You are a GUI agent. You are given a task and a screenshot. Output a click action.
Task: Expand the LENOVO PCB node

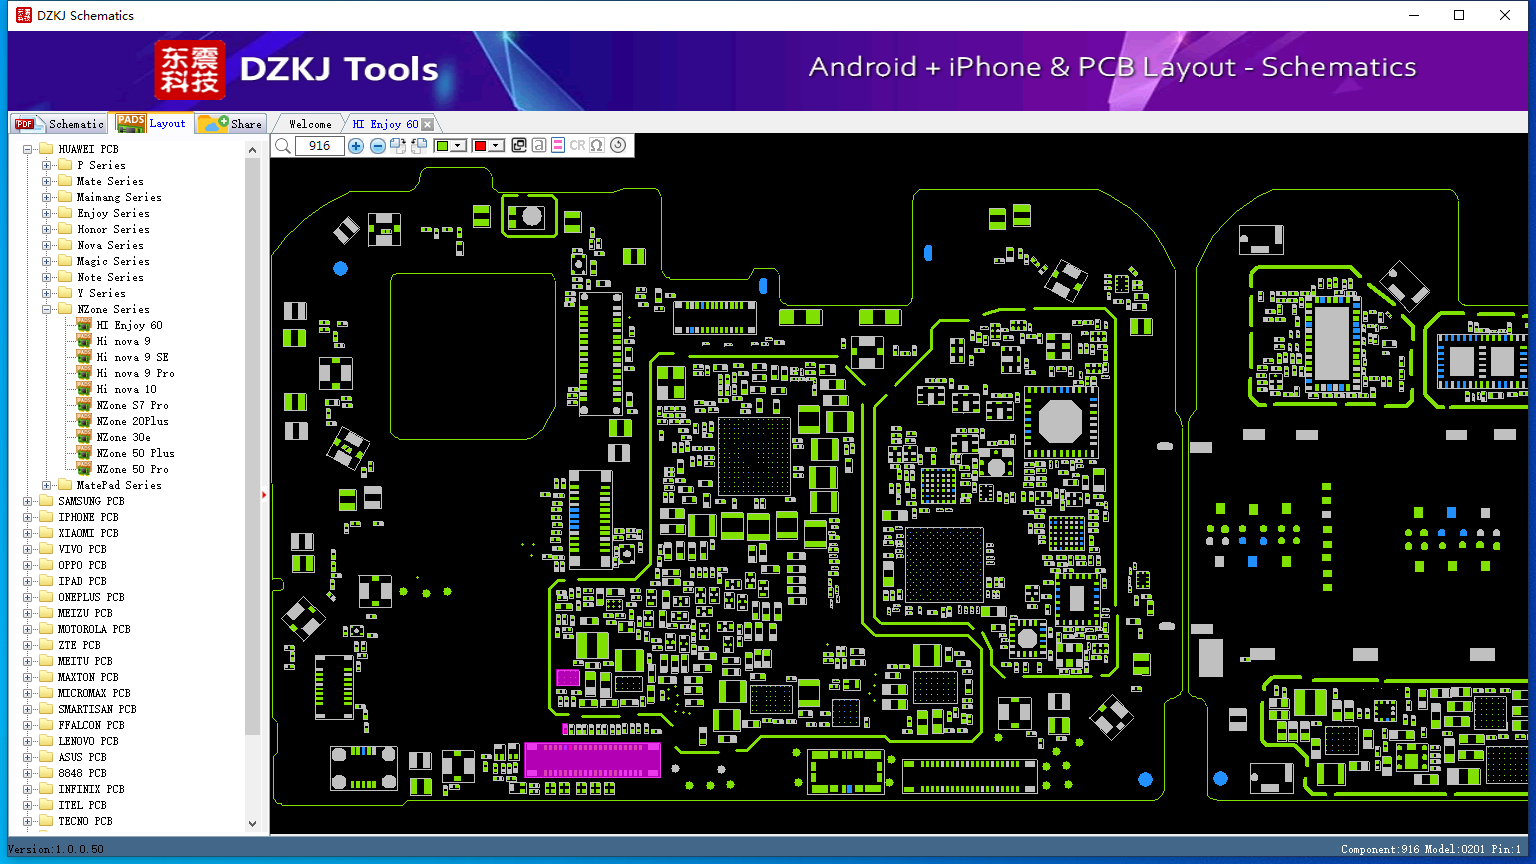click(x=28, y=741)
